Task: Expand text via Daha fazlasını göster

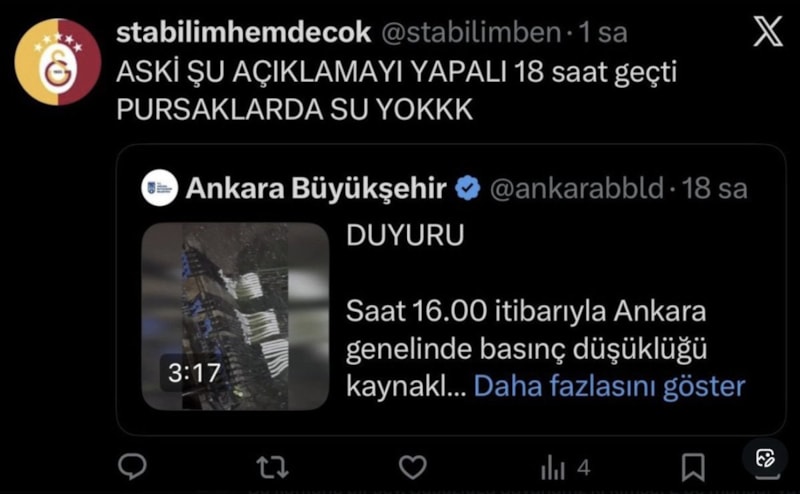Action: [x=609, y=386]
